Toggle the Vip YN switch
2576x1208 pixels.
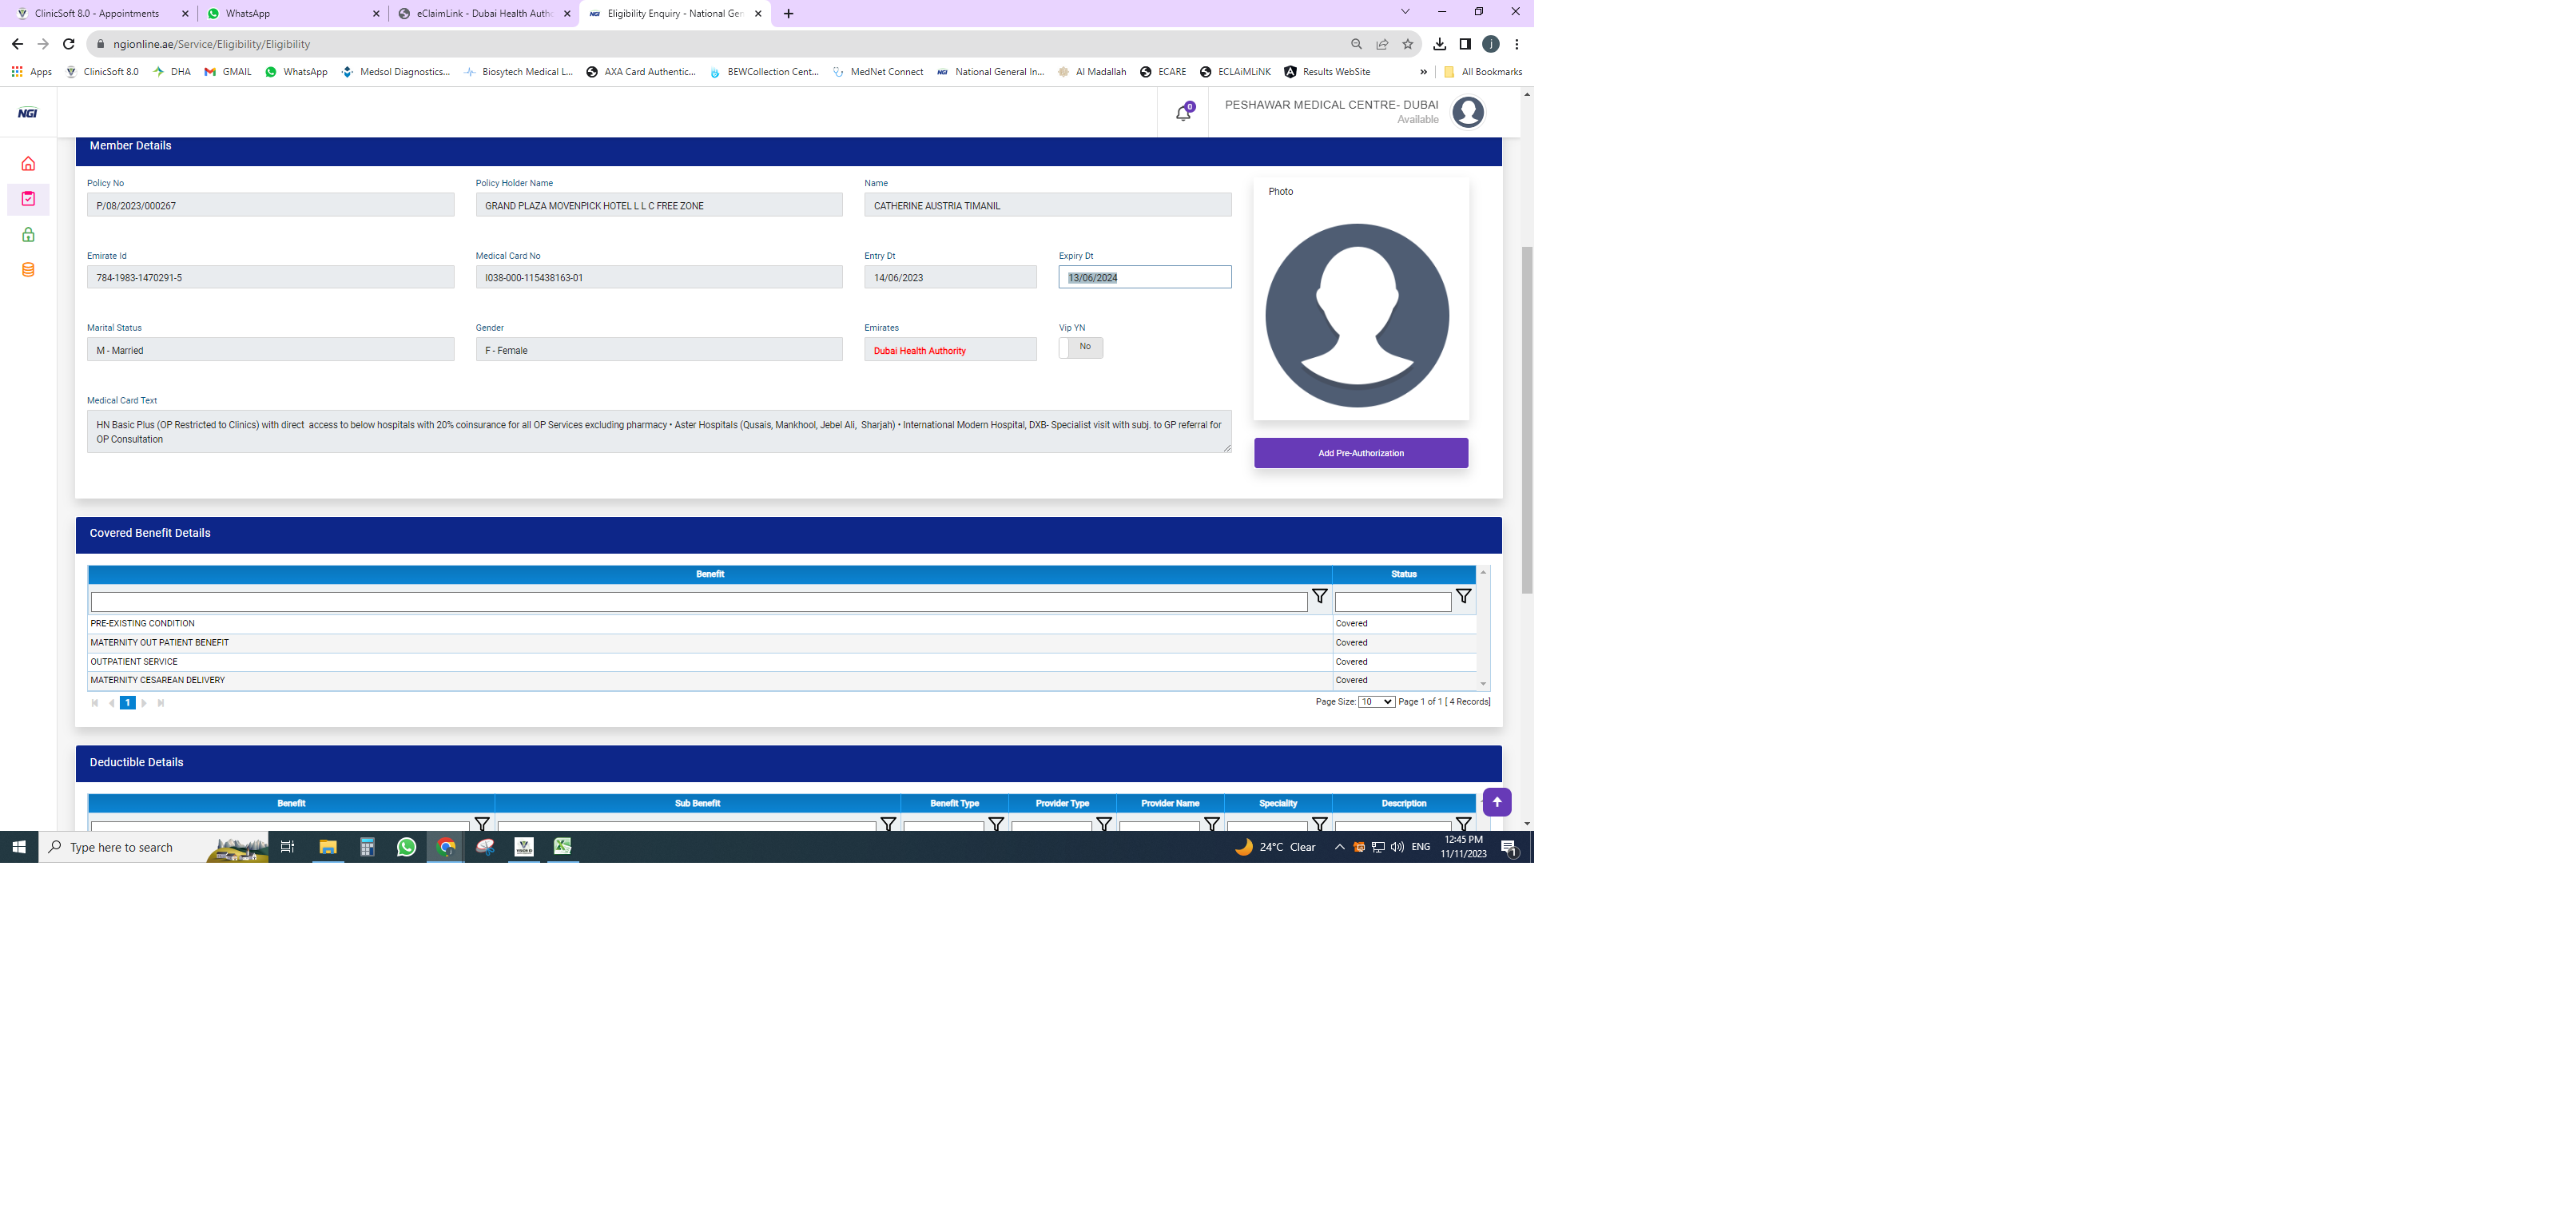tap(1080, 347)
